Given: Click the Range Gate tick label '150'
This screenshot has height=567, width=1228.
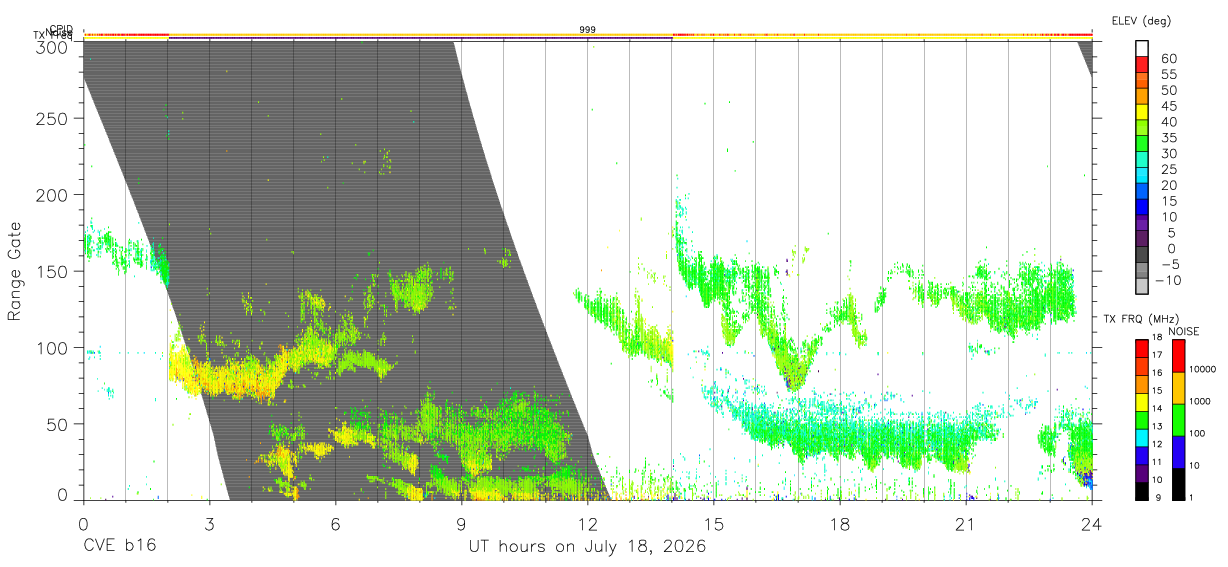Looking at the screenshot, I should click(x=52, y=272).
